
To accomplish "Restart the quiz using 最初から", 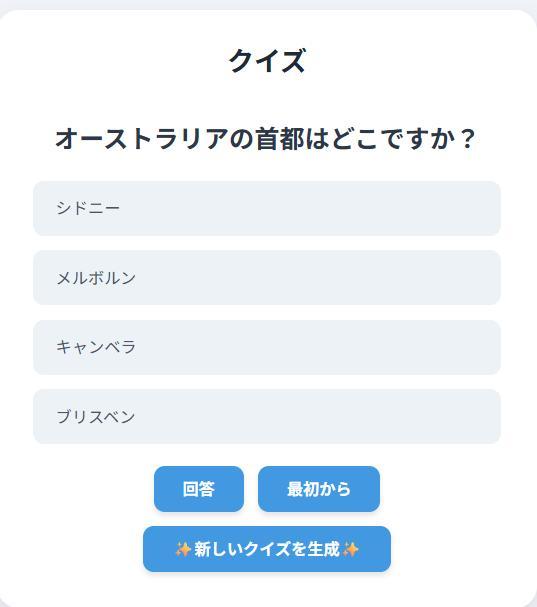I will click(319, 489).
